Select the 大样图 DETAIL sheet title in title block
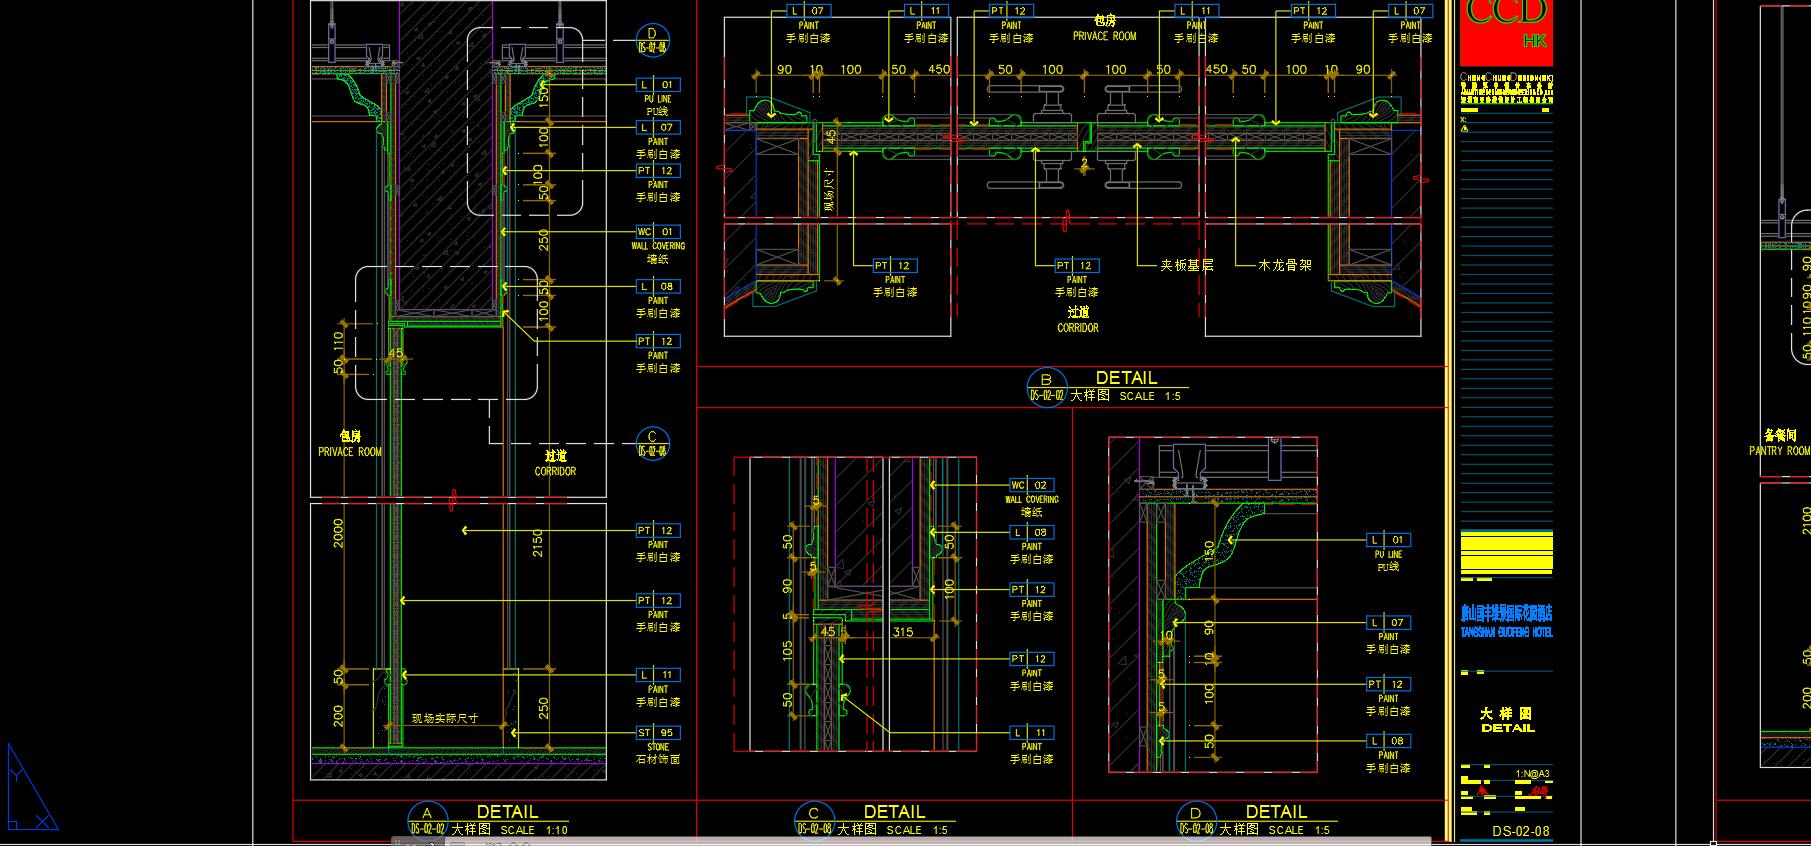 click(x=1507, y=720)
